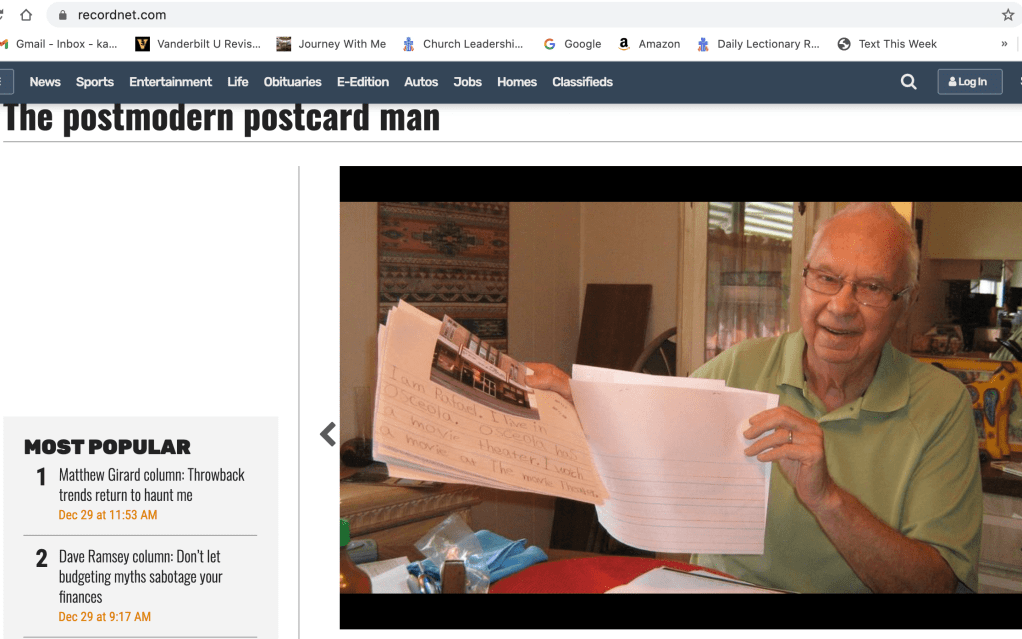The image size is (1022, 639).
Task: Open the Obituaries section
Action: point(292,82)
